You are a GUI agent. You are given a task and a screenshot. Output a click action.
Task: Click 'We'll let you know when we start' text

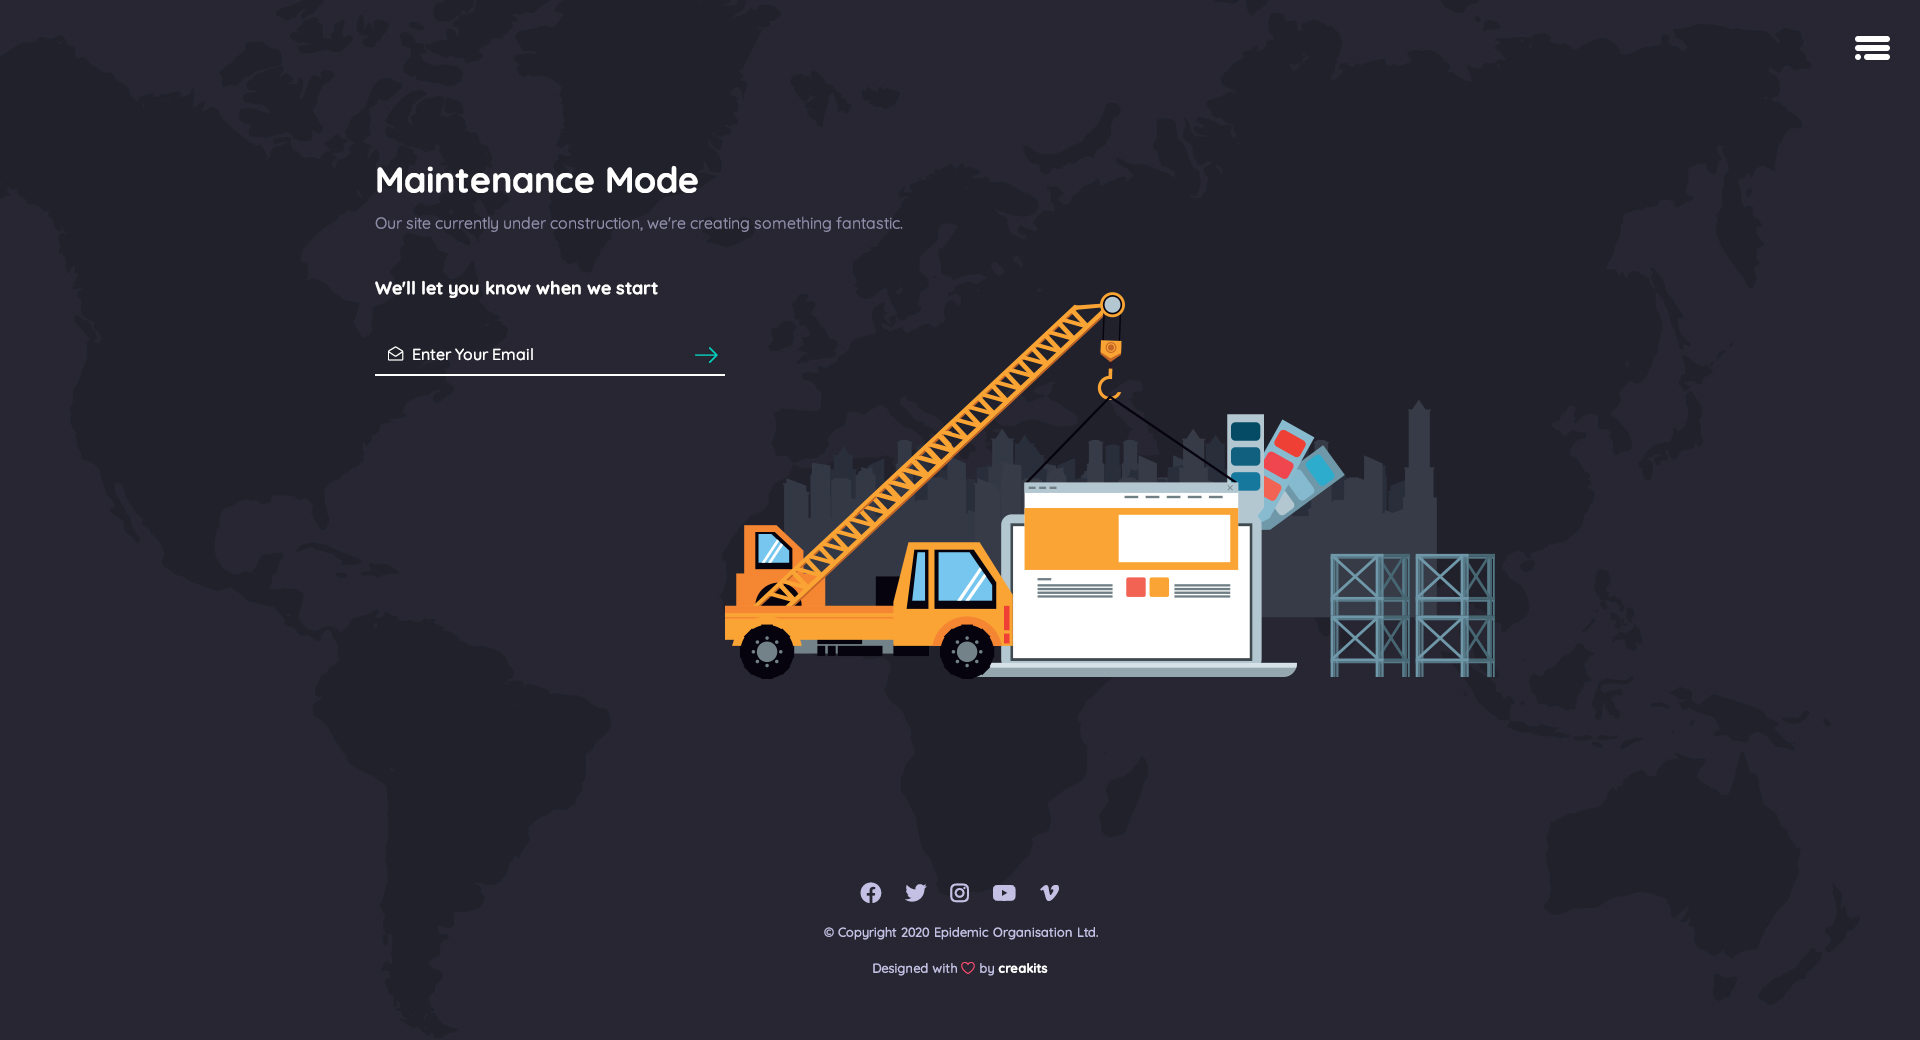(516, 288)
